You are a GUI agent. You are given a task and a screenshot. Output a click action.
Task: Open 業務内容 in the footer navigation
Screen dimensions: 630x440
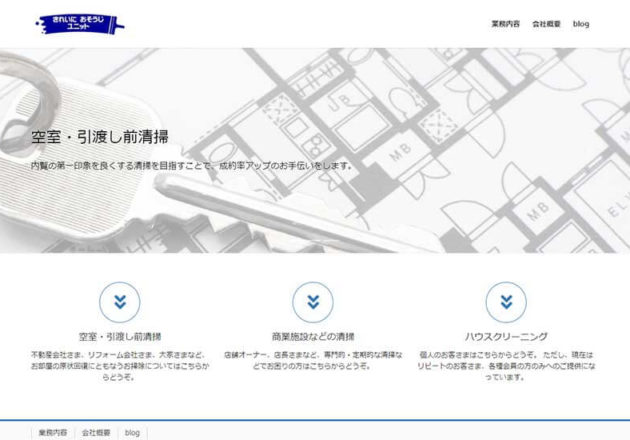click(53, 433)
